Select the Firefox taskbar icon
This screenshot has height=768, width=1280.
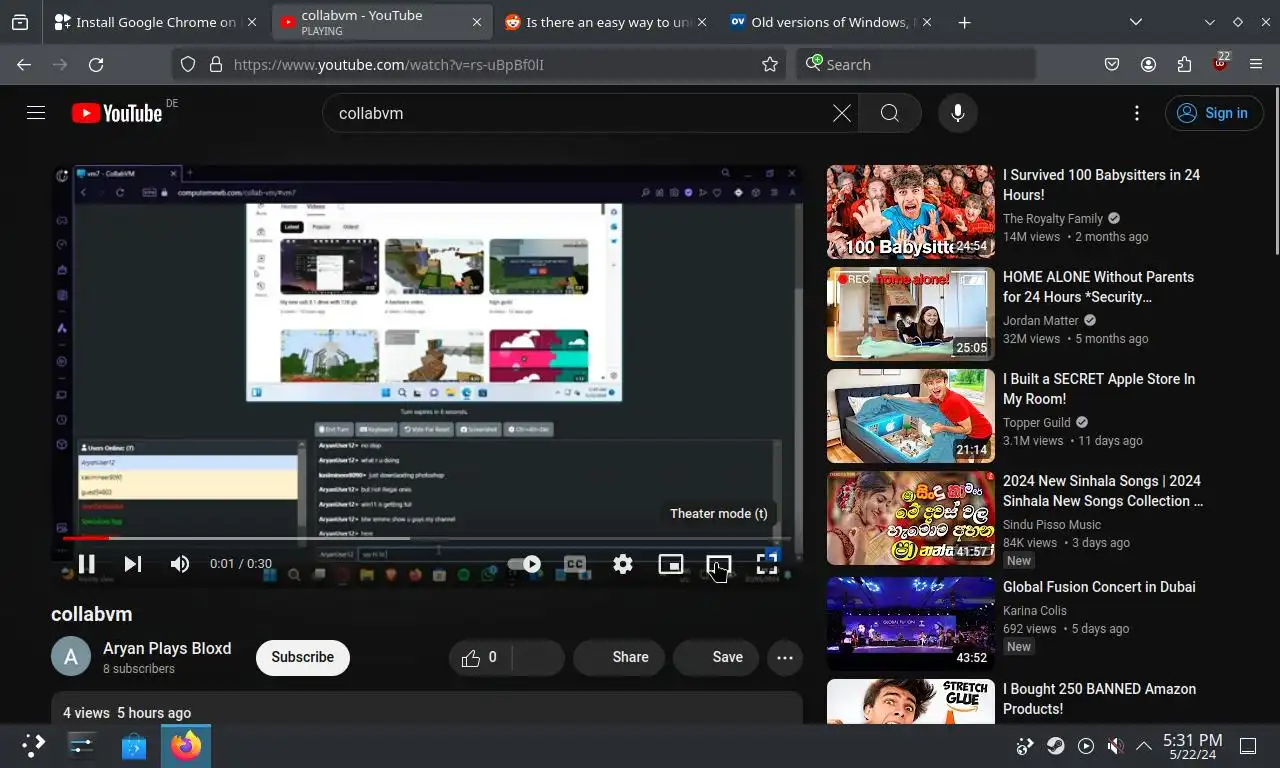[x=186, y=745]
